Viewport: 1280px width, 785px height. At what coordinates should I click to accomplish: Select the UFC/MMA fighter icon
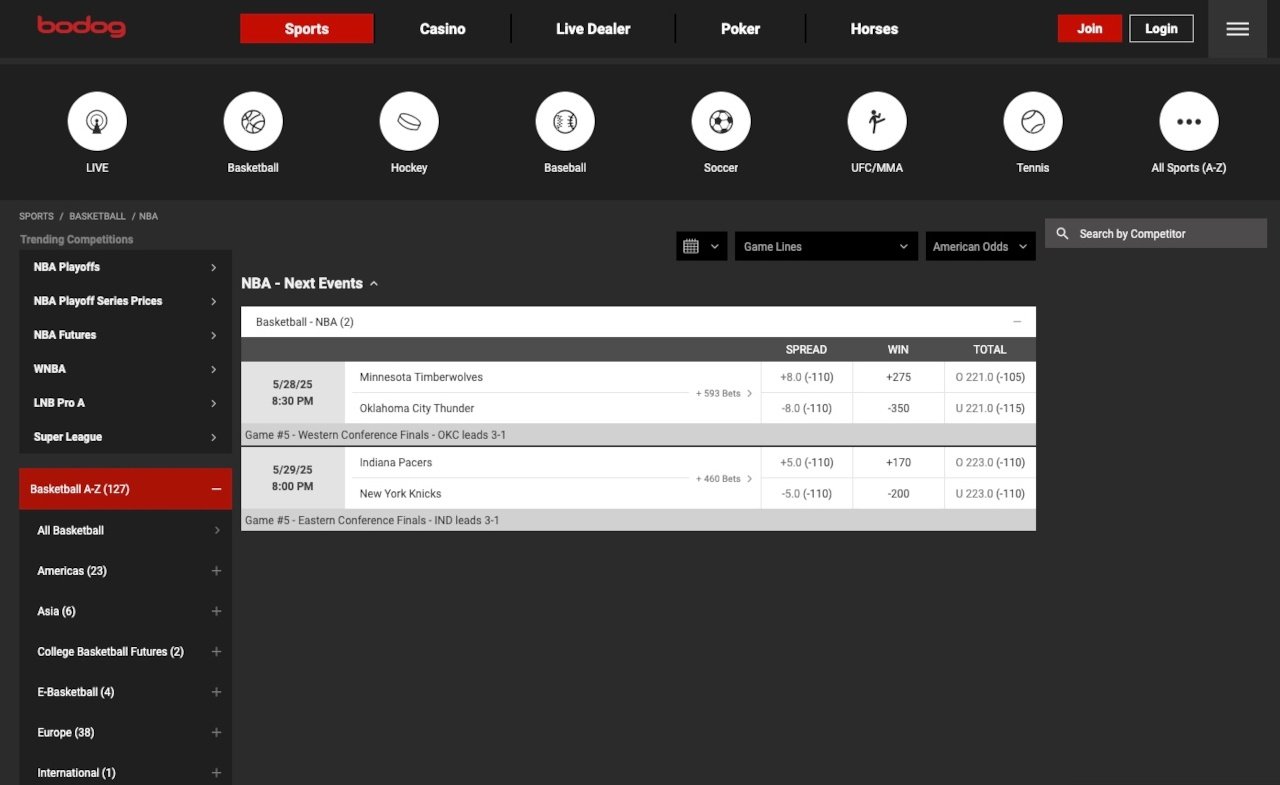coord(877,121)
